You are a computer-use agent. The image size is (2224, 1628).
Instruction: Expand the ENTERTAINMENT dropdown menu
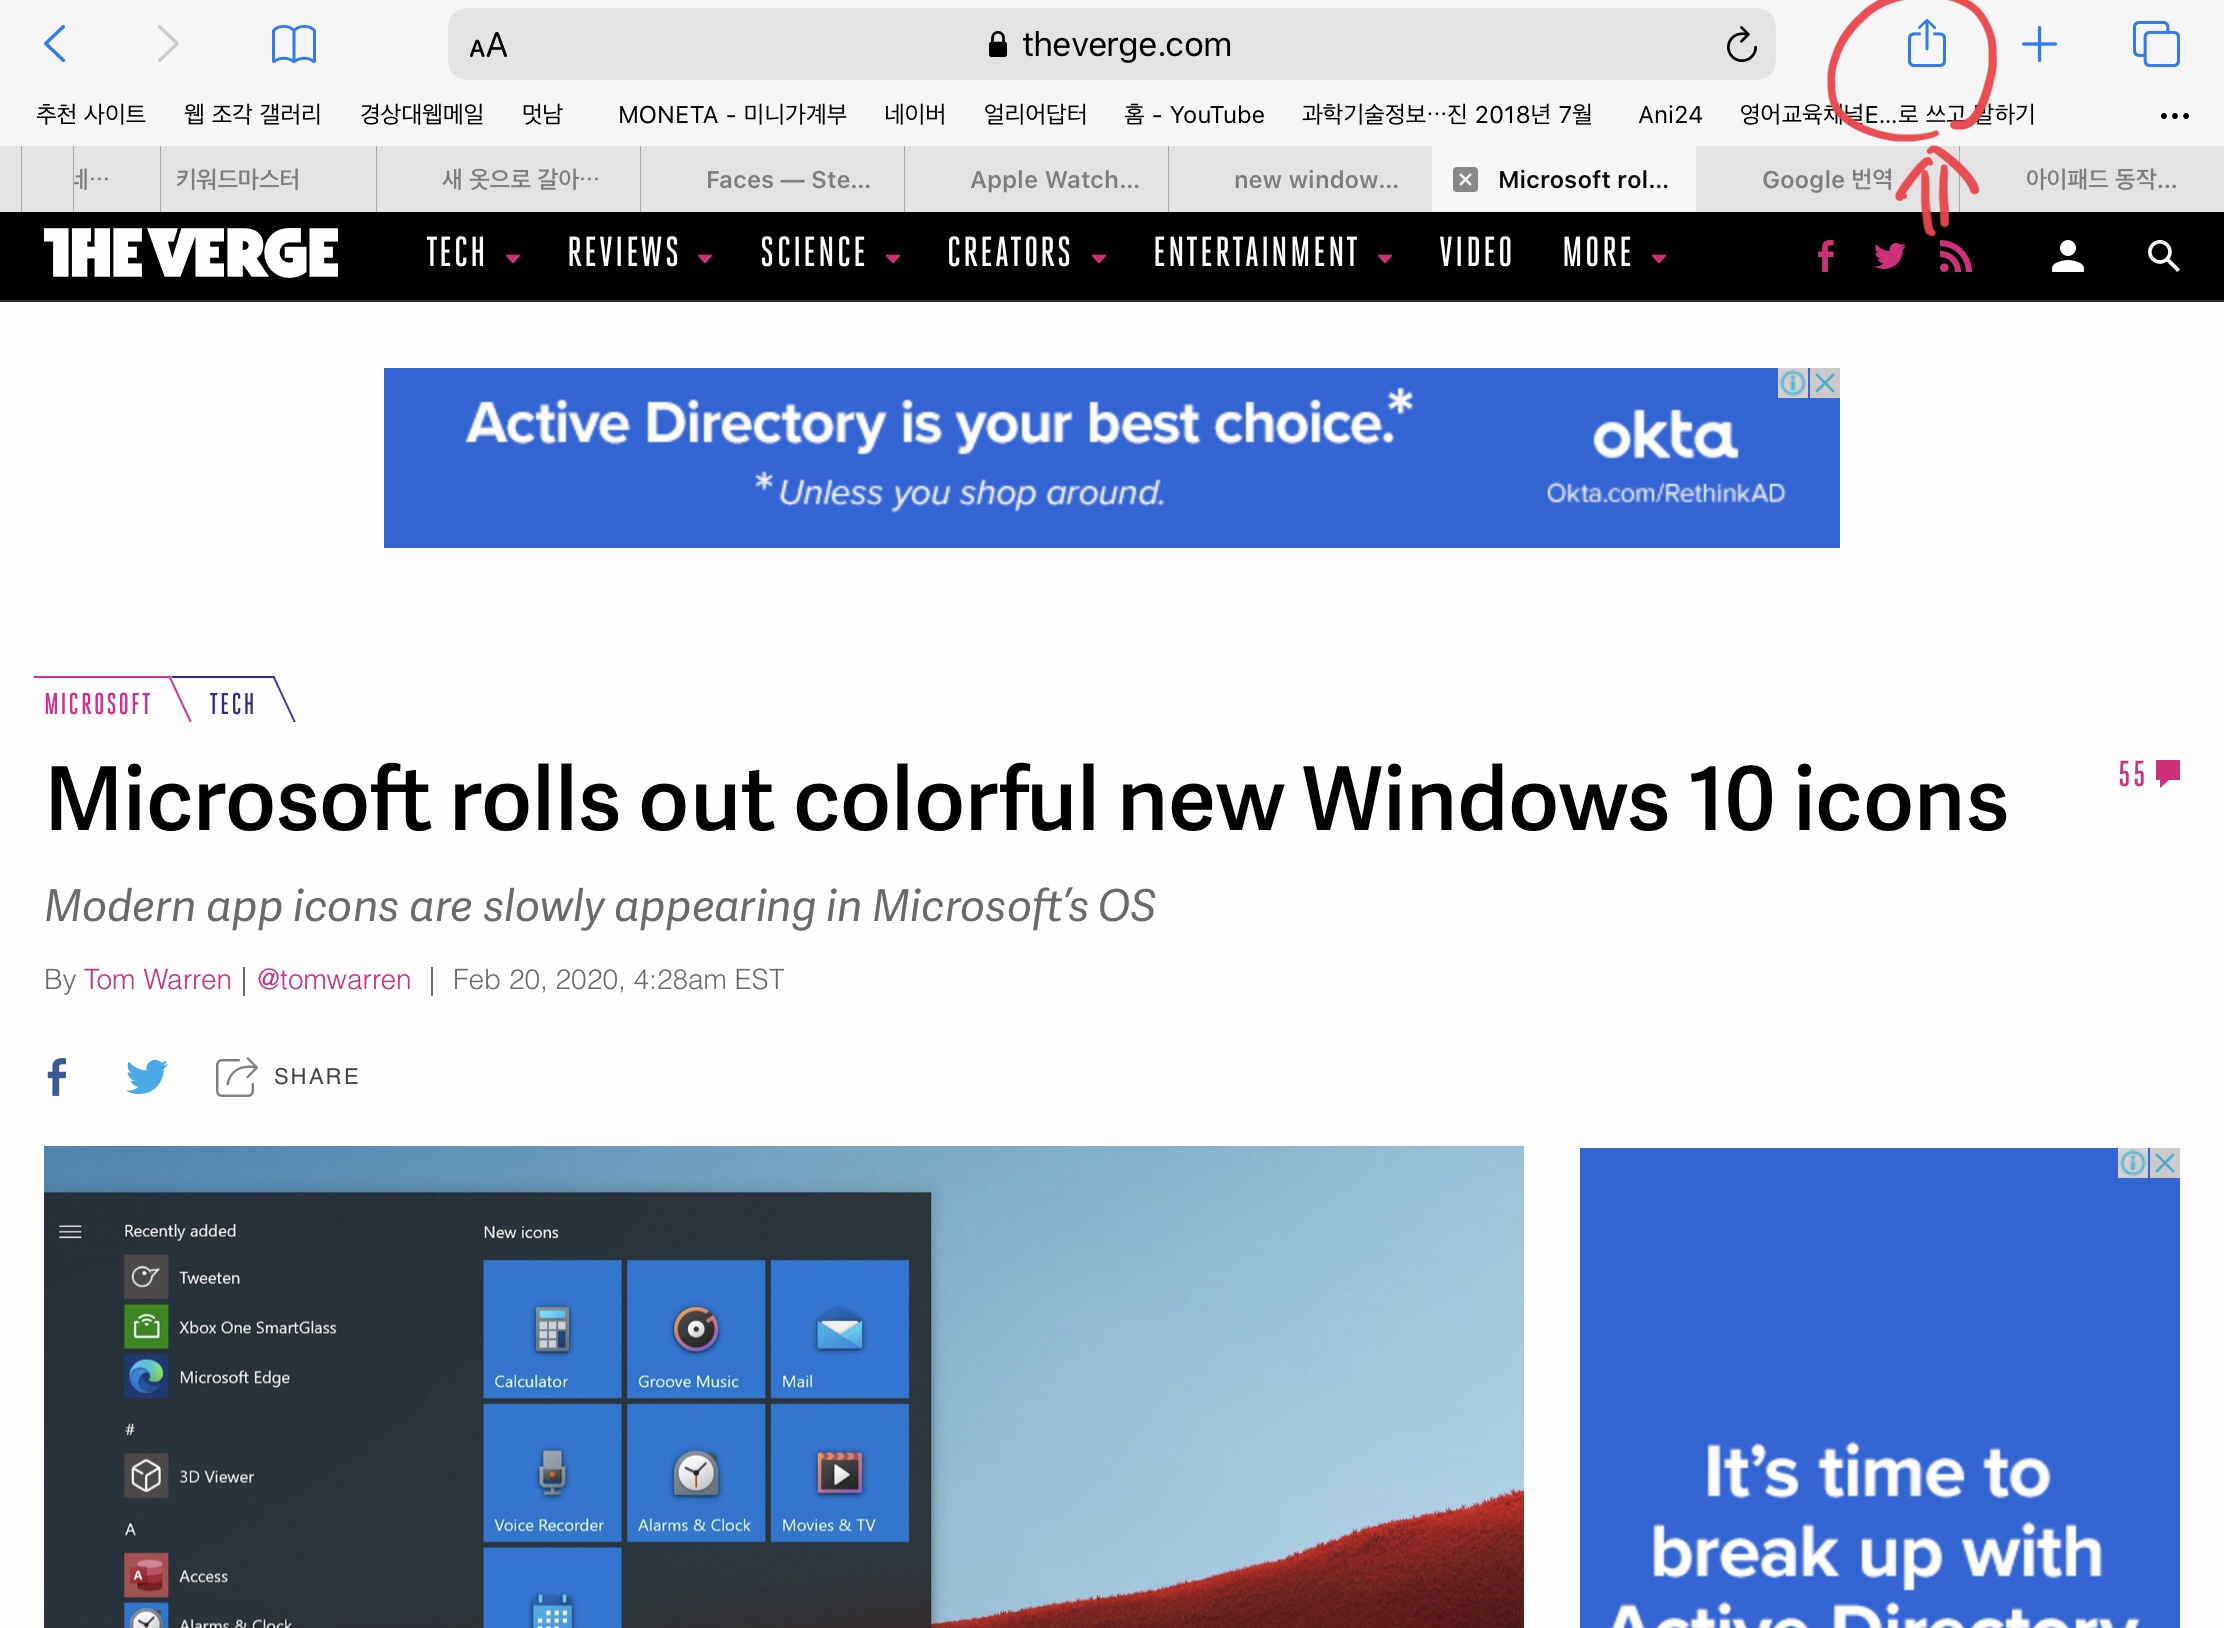tap(1272, 253)
